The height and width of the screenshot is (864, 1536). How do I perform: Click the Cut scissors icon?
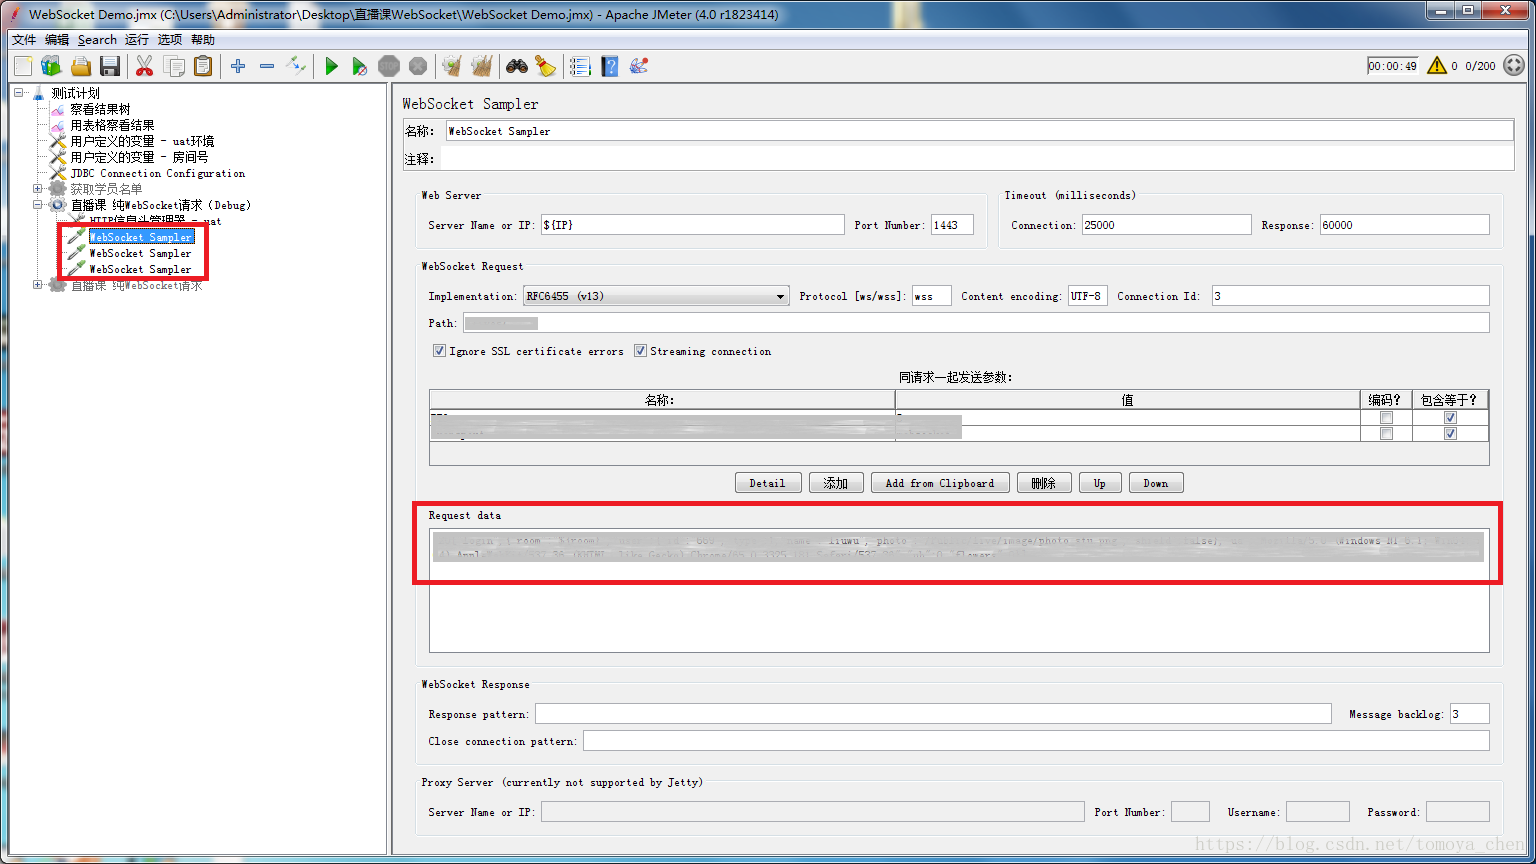(144, 66)
